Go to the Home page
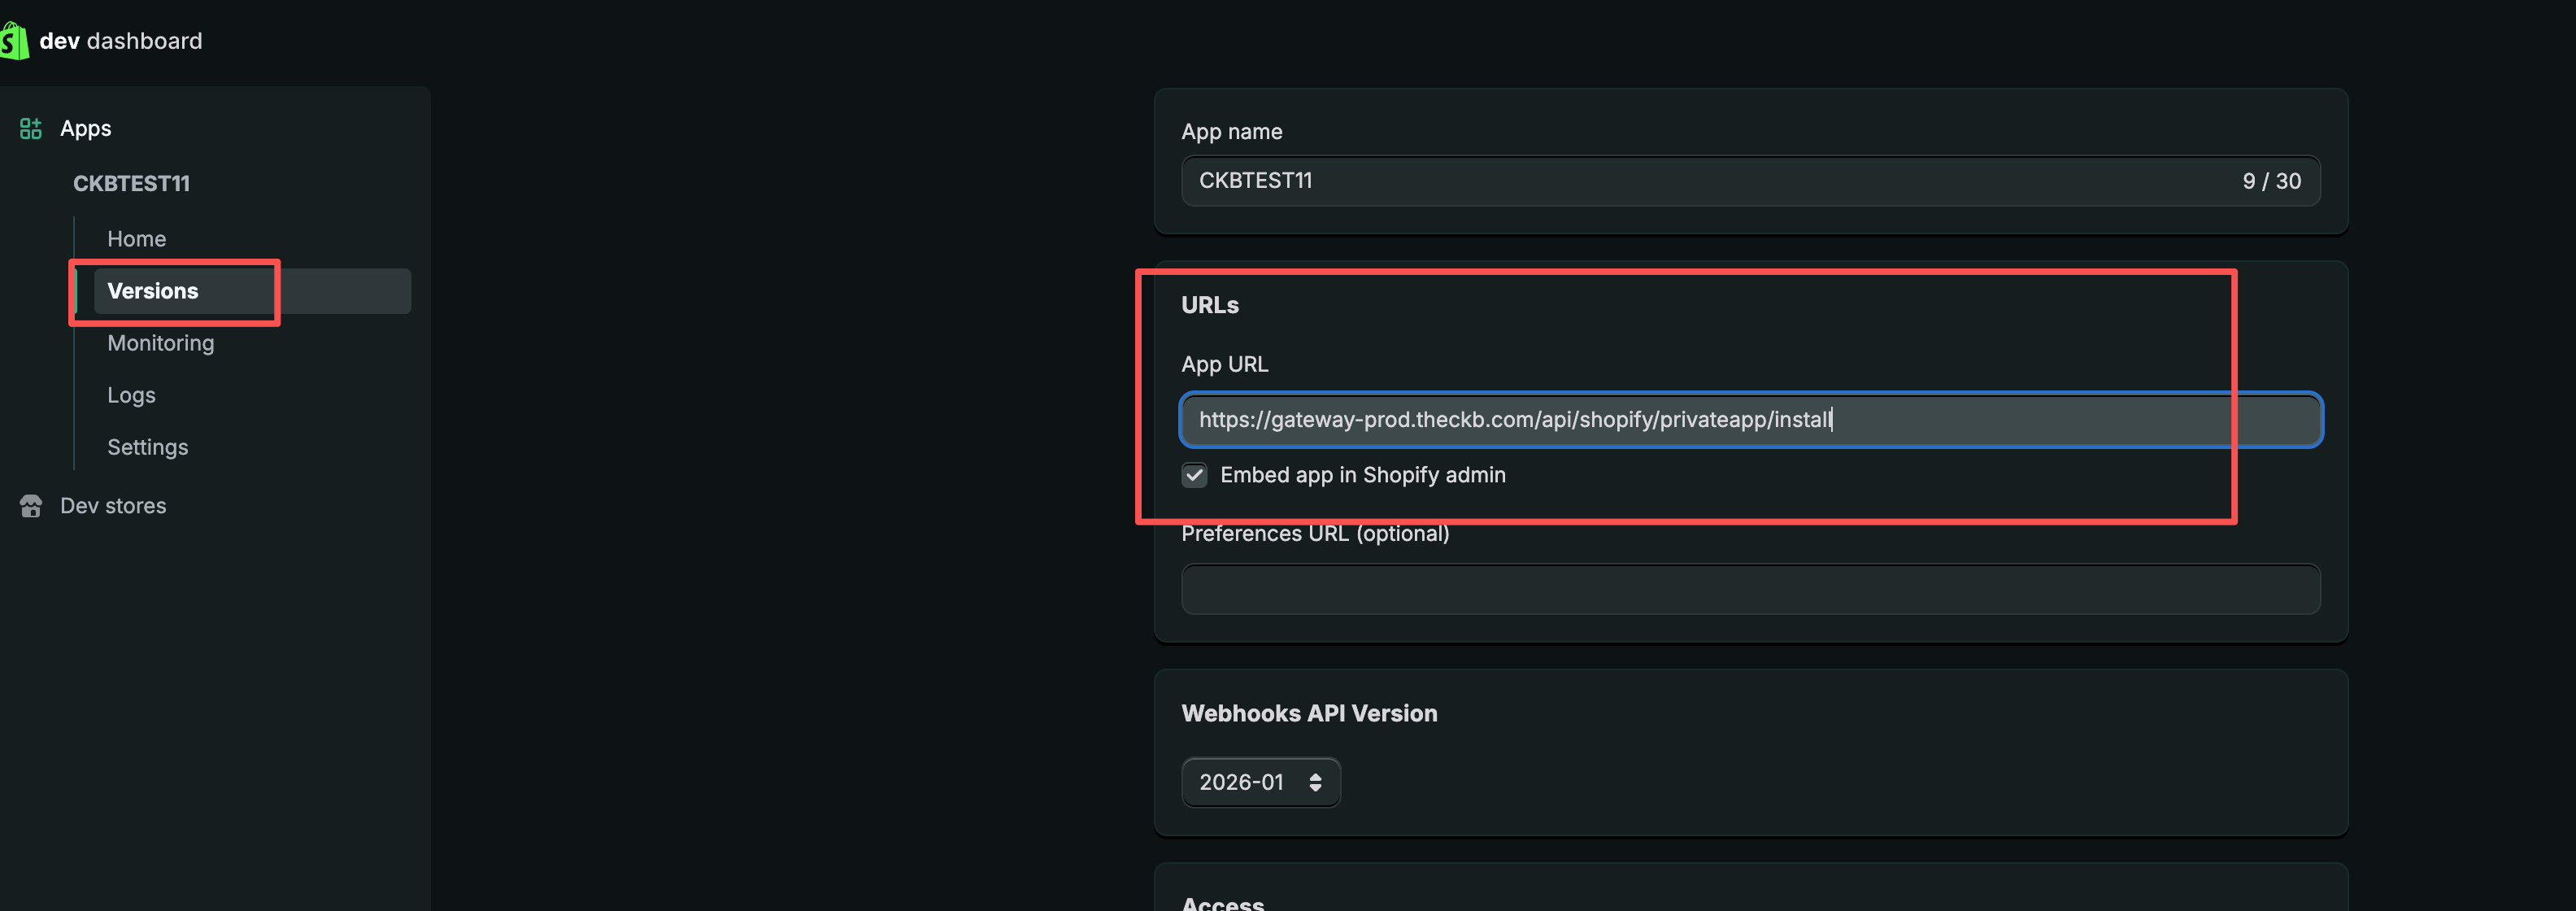The image size is (2576, 911). 136,239
